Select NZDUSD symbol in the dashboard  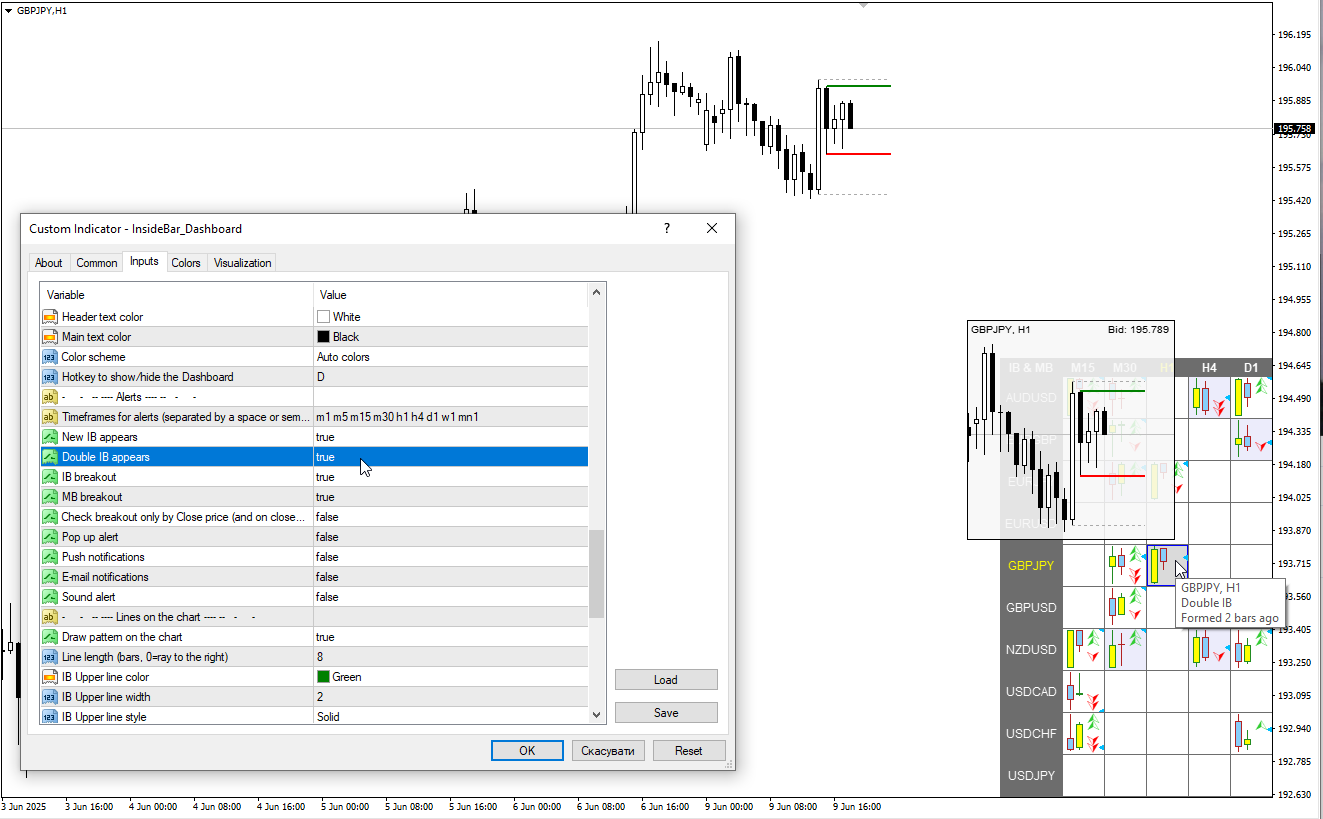tap(1031, 649)
